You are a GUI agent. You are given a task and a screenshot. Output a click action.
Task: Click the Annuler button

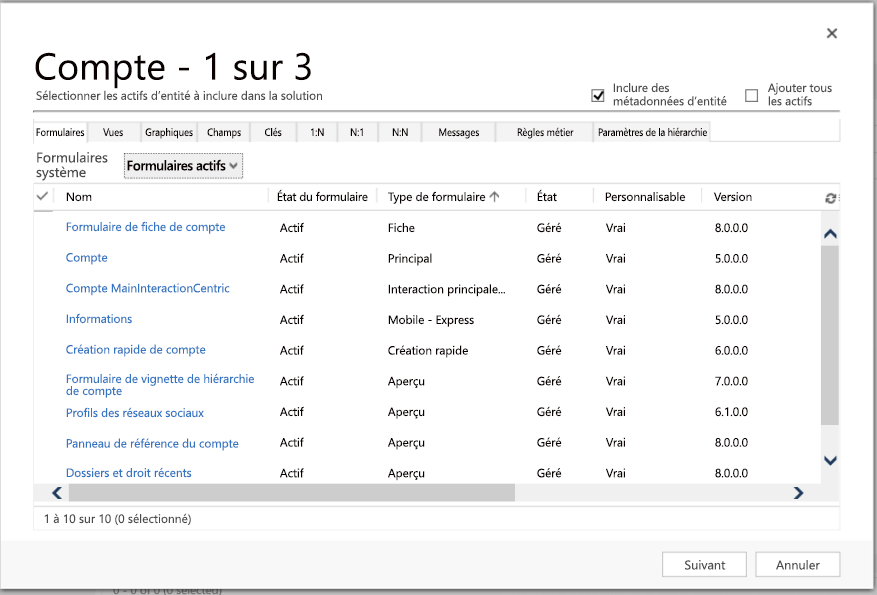(797, 565)
